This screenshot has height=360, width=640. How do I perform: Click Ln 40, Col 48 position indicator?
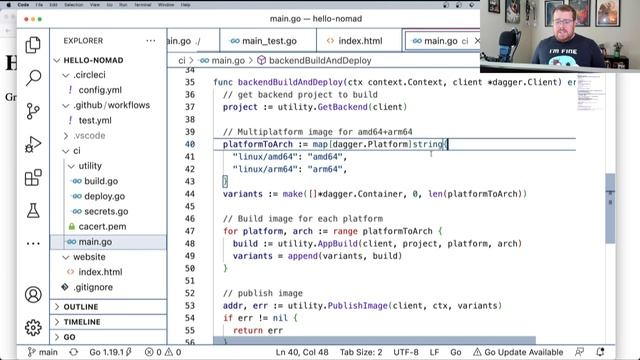pyautogui.click(x=302, y=352)
